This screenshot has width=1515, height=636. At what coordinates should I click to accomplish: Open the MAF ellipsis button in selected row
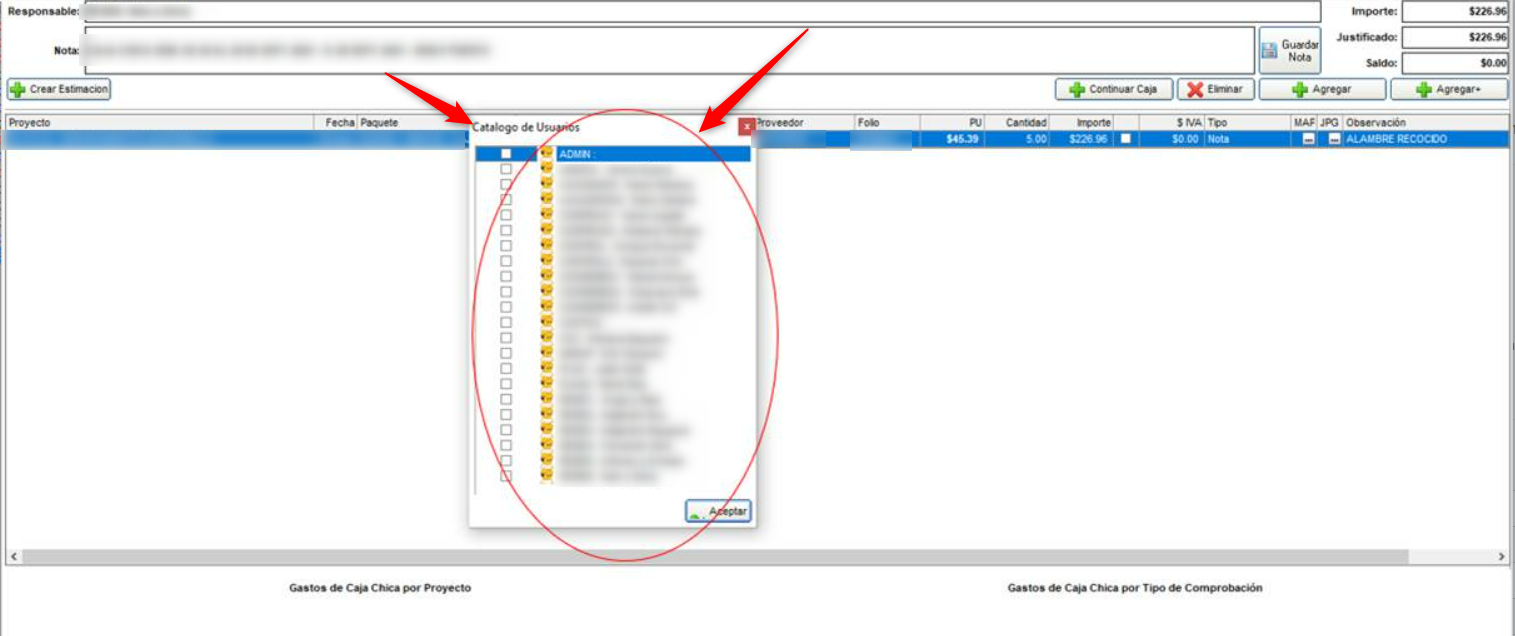1308,140
